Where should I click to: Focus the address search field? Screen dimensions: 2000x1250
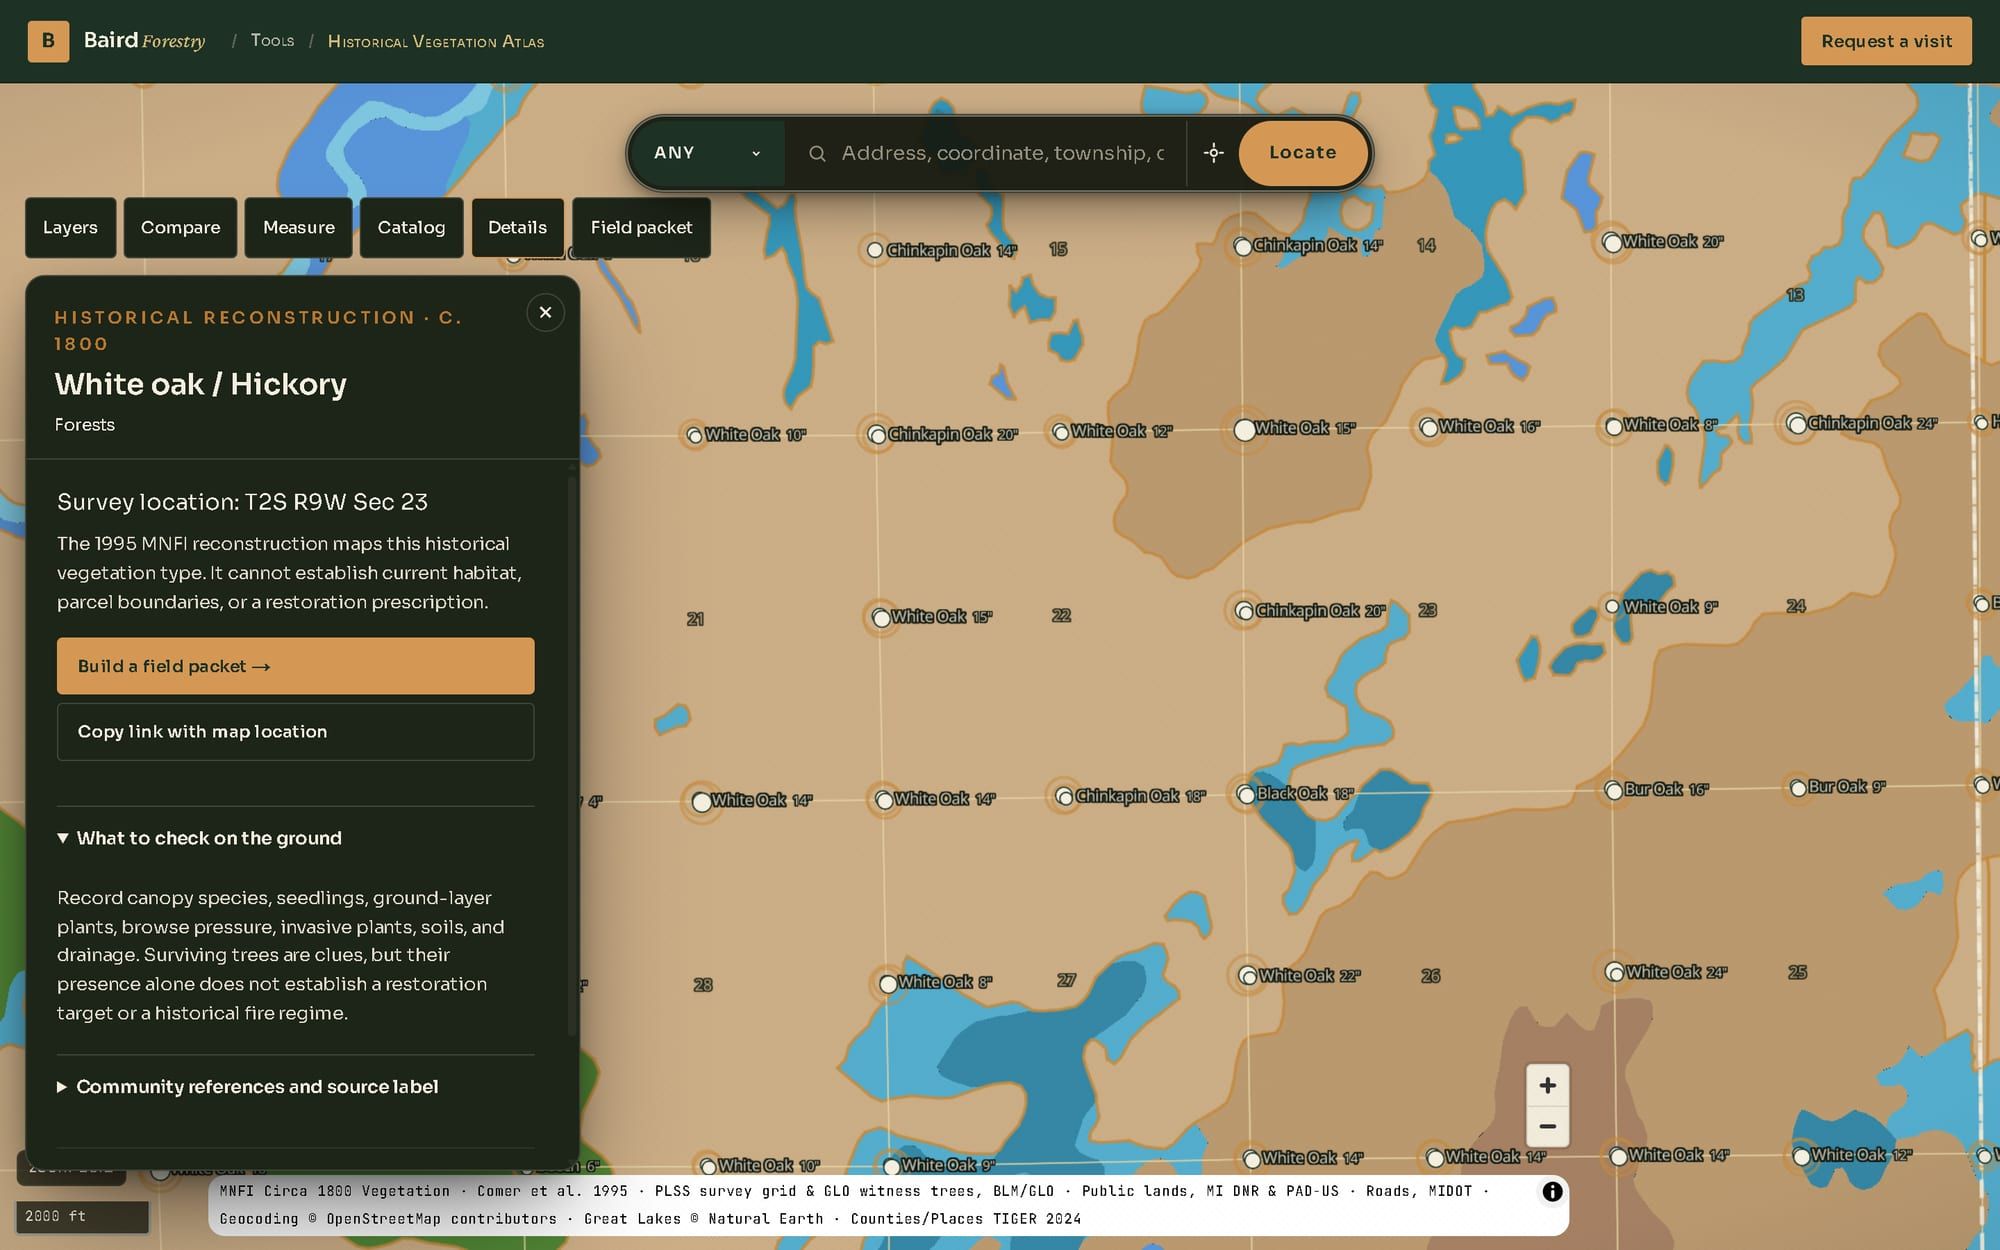point(1003,153)
